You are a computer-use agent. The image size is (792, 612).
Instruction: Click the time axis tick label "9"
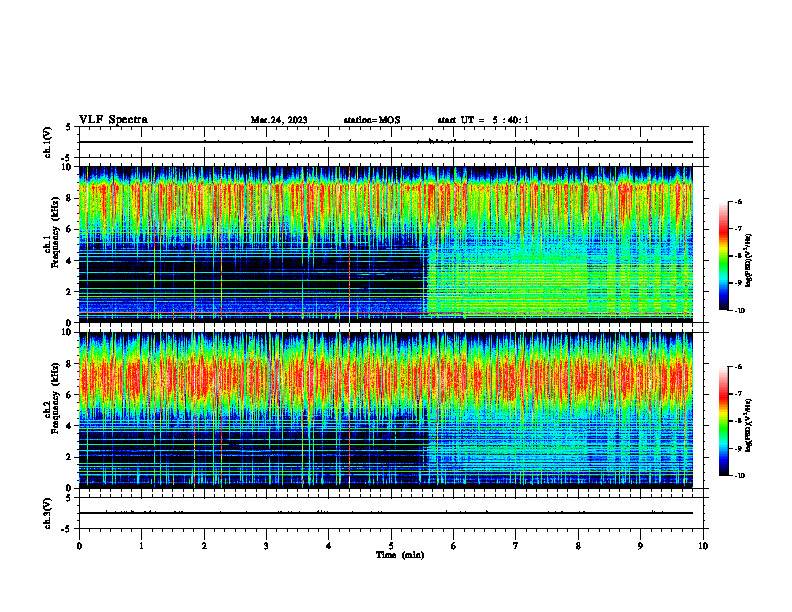point(640,546)
